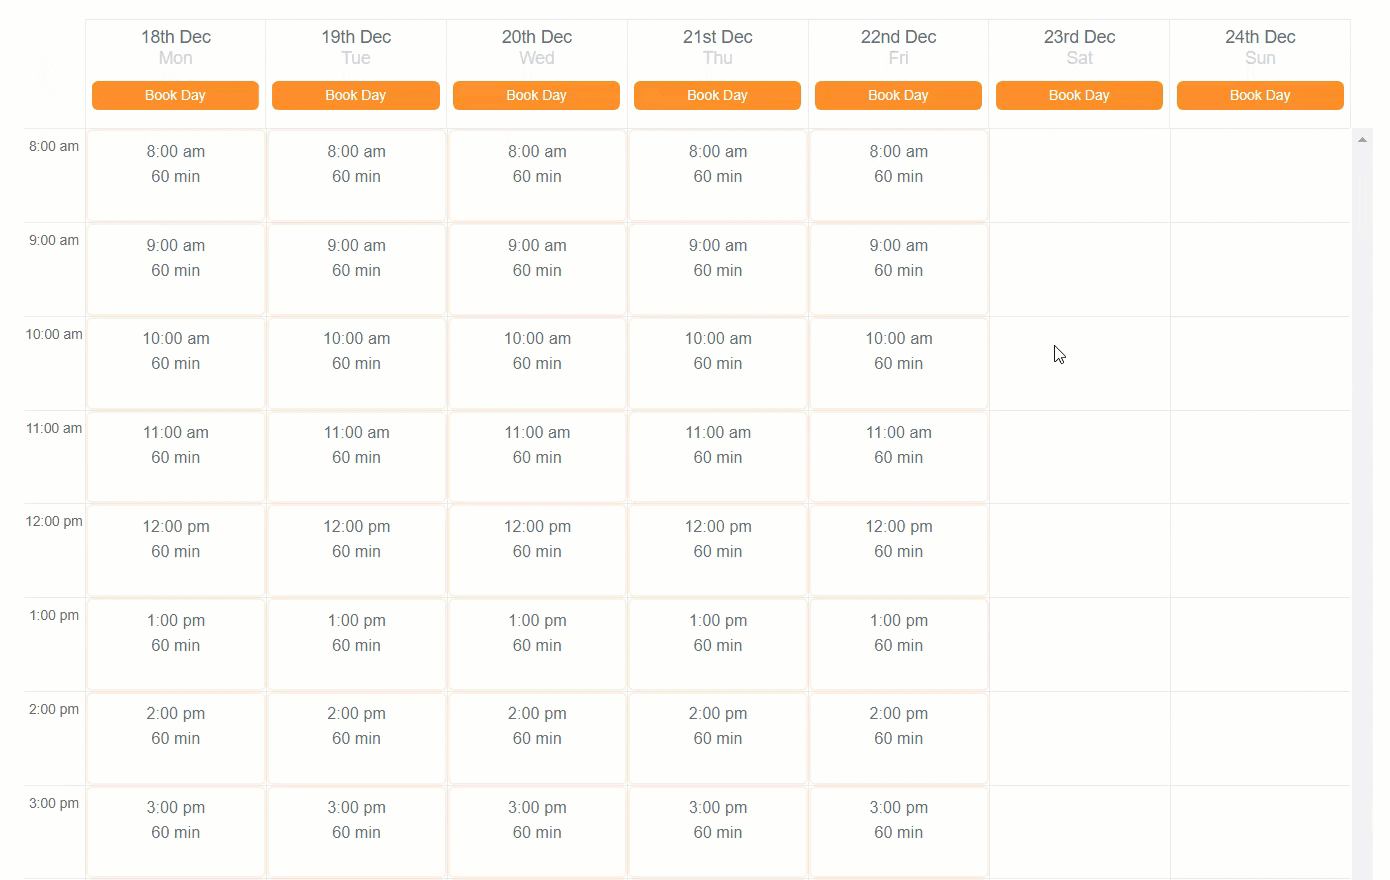Click Book Day for 18th Dec Monday
The height and width of the screenshot is (880, 1390).
pyautogui.click(x=175, y=95)
